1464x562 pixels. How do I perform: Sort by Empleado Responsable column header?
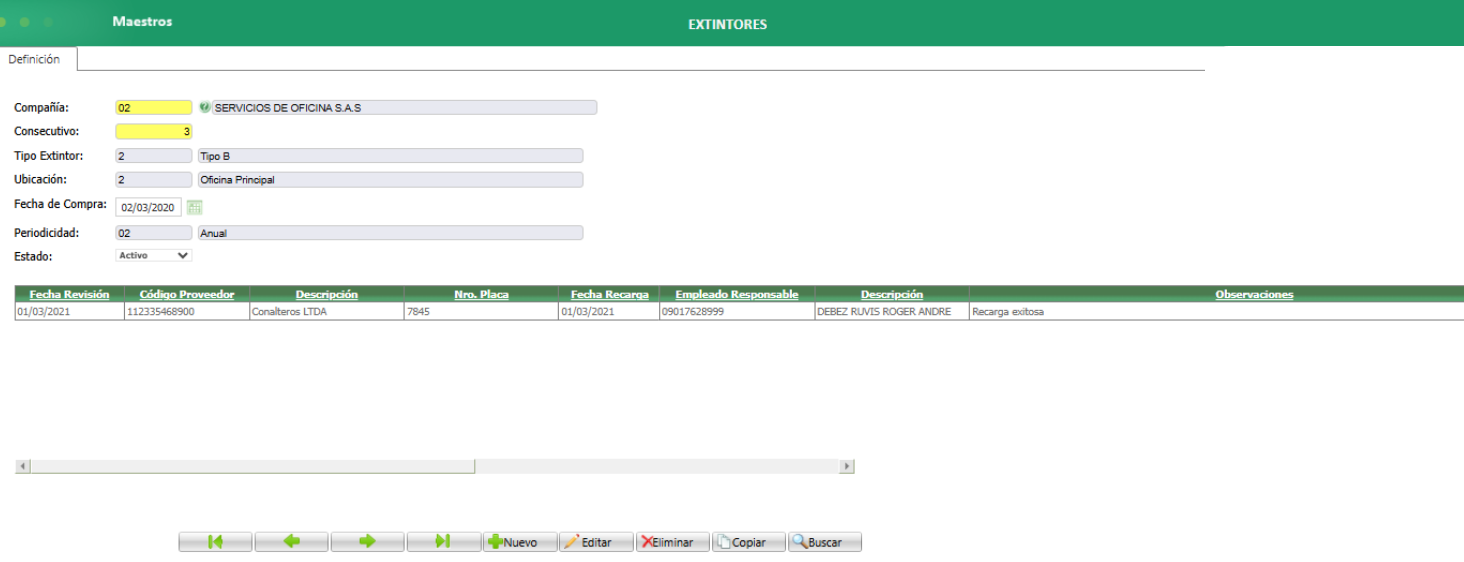click(737, 294)
